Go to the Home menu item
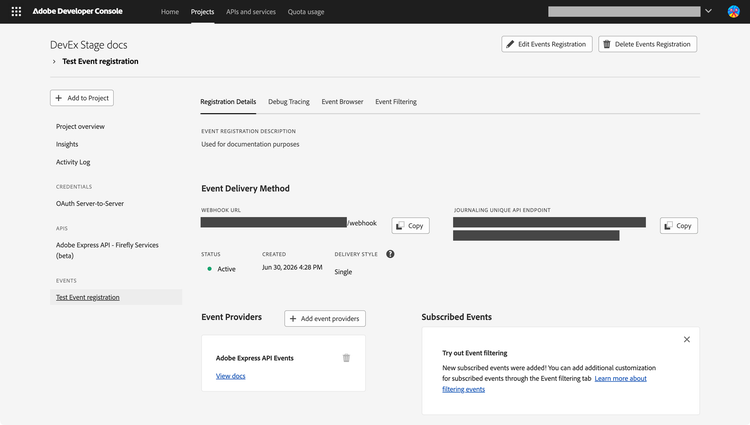The width and height of the screenshot is (750, 425). pos(170,11)
